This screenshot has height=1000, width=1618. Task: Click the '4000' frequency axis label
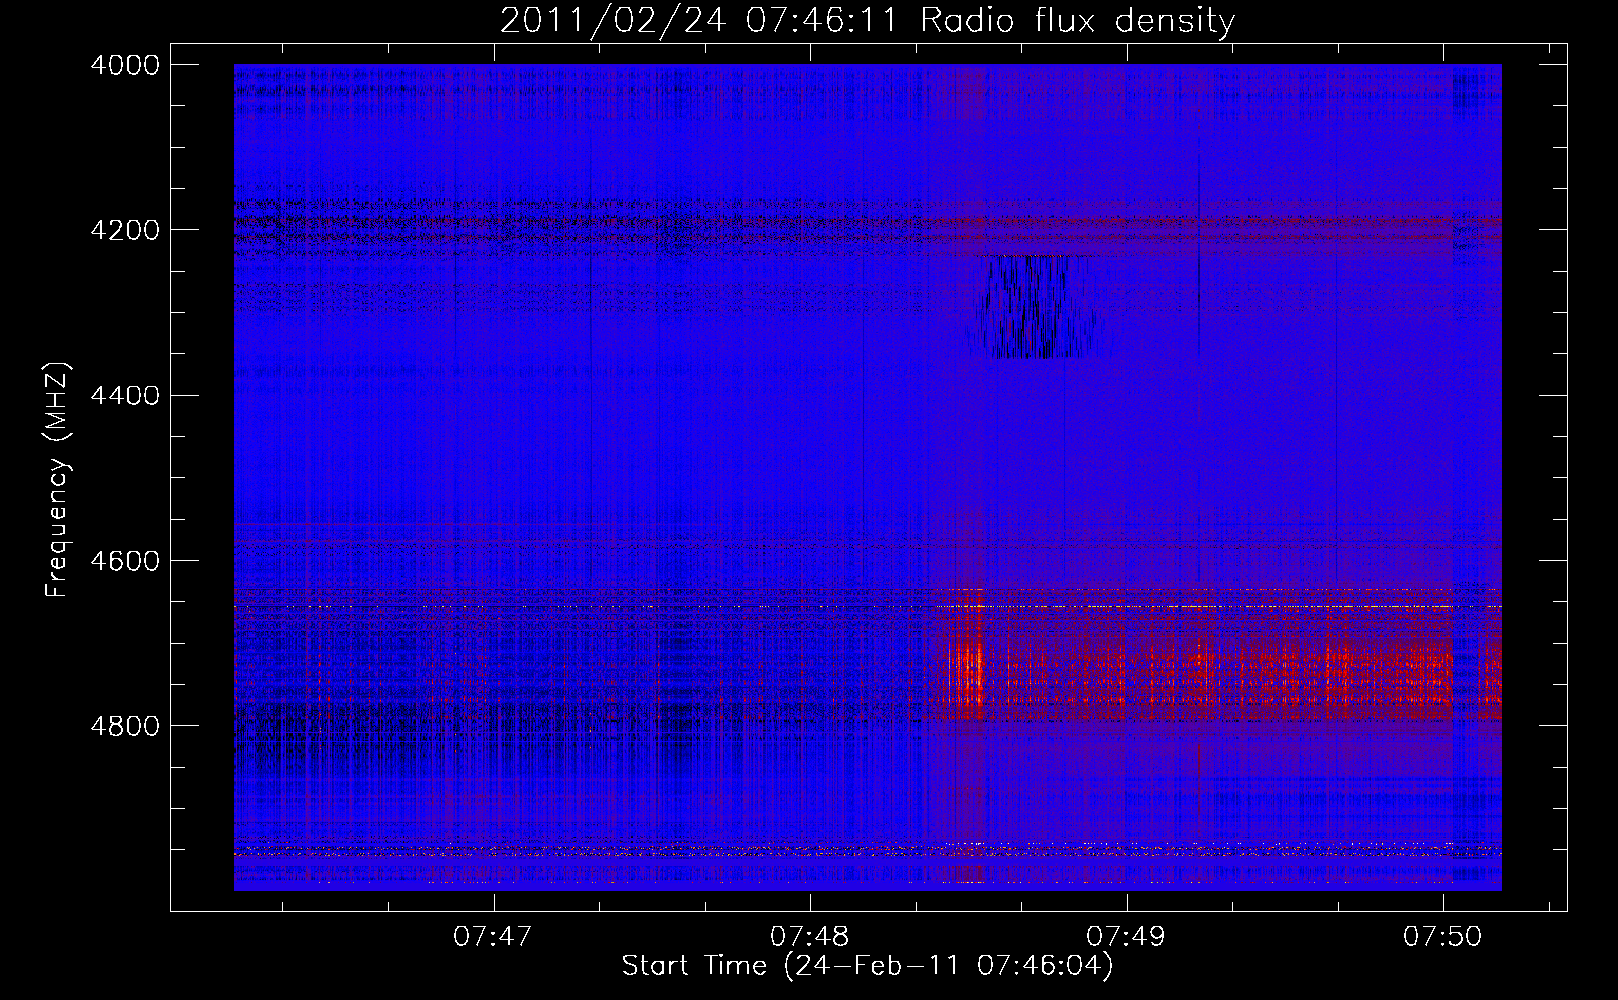[125, 65]
